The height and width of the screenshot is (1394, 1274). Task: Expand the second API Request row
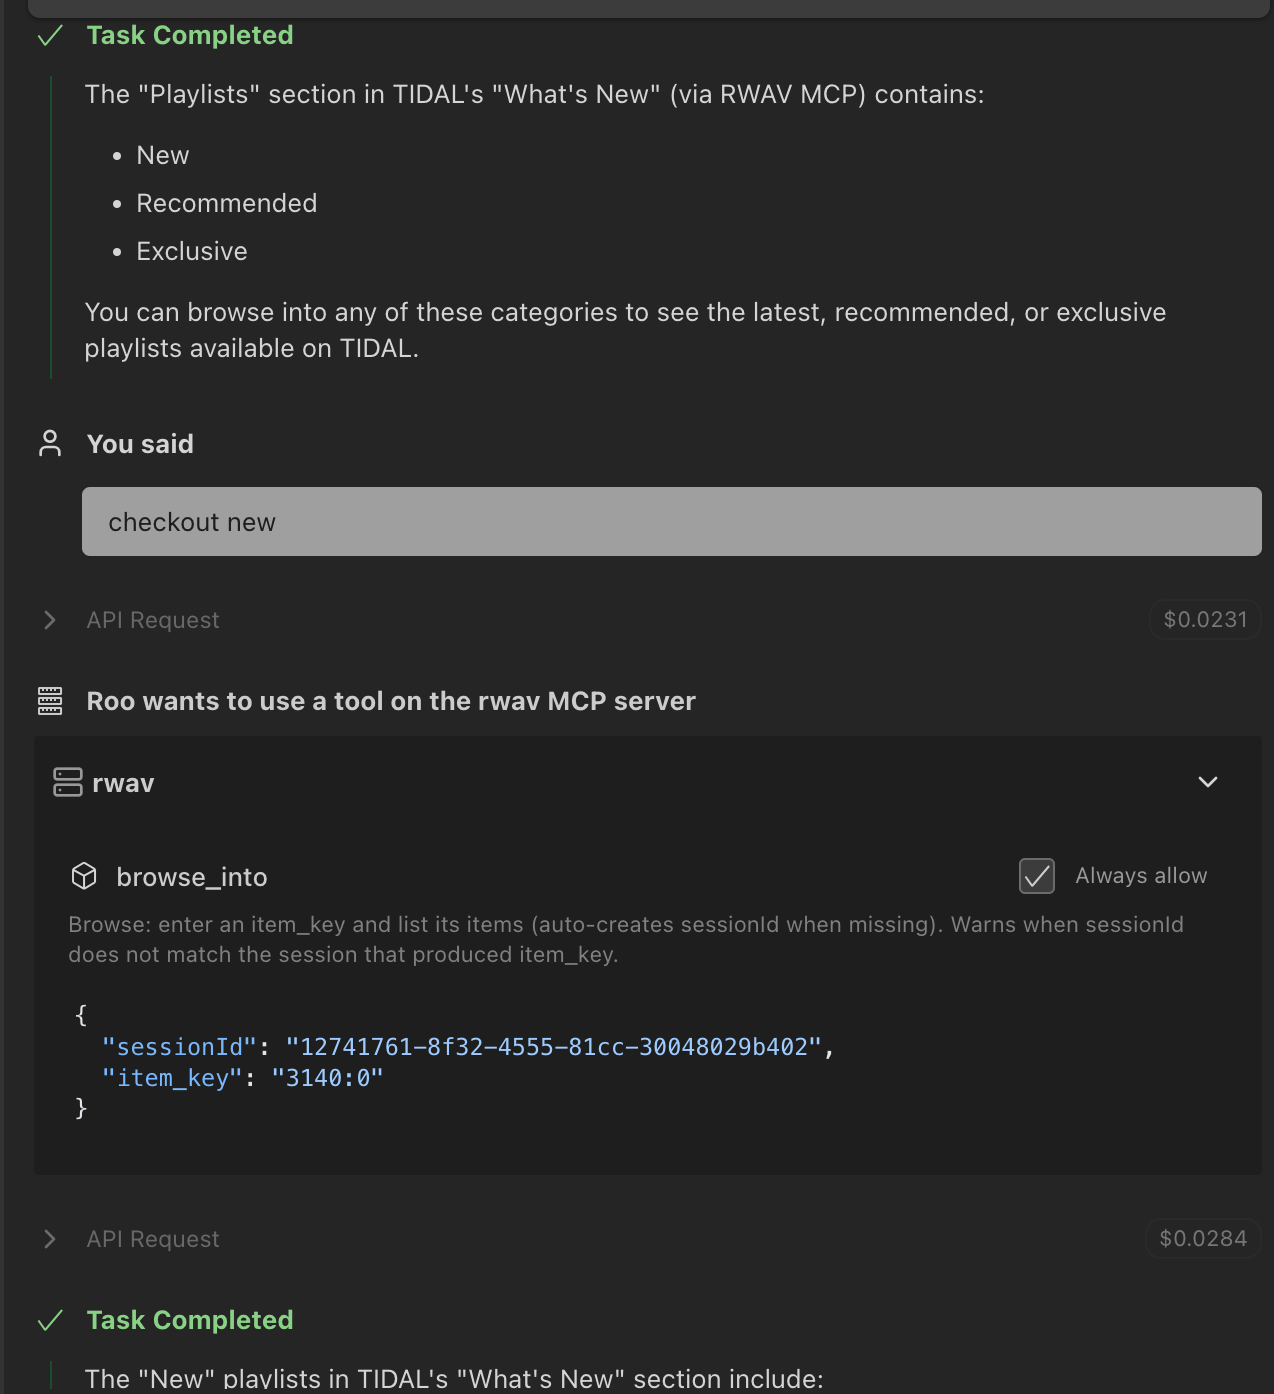tap(50, 1239)
